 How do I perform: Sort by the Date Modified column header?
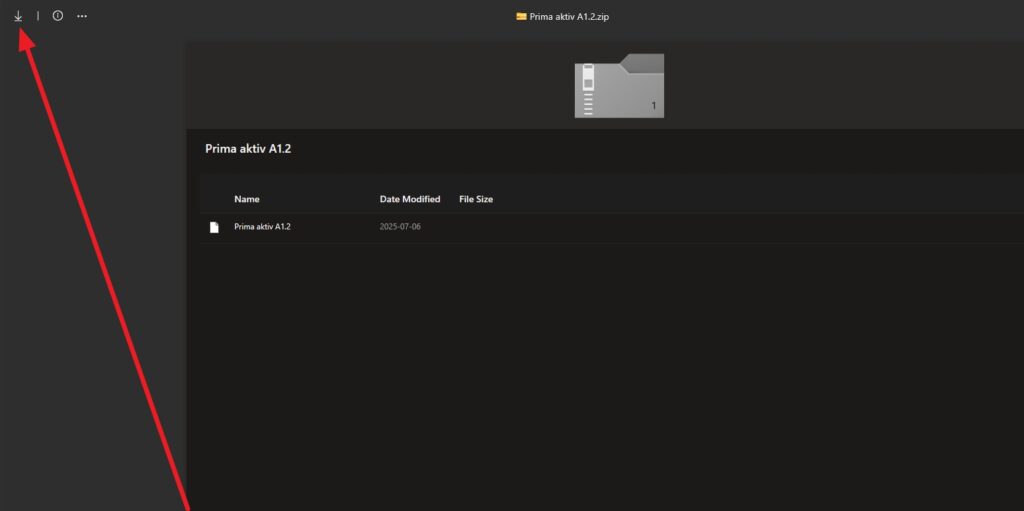coord(410,199)
